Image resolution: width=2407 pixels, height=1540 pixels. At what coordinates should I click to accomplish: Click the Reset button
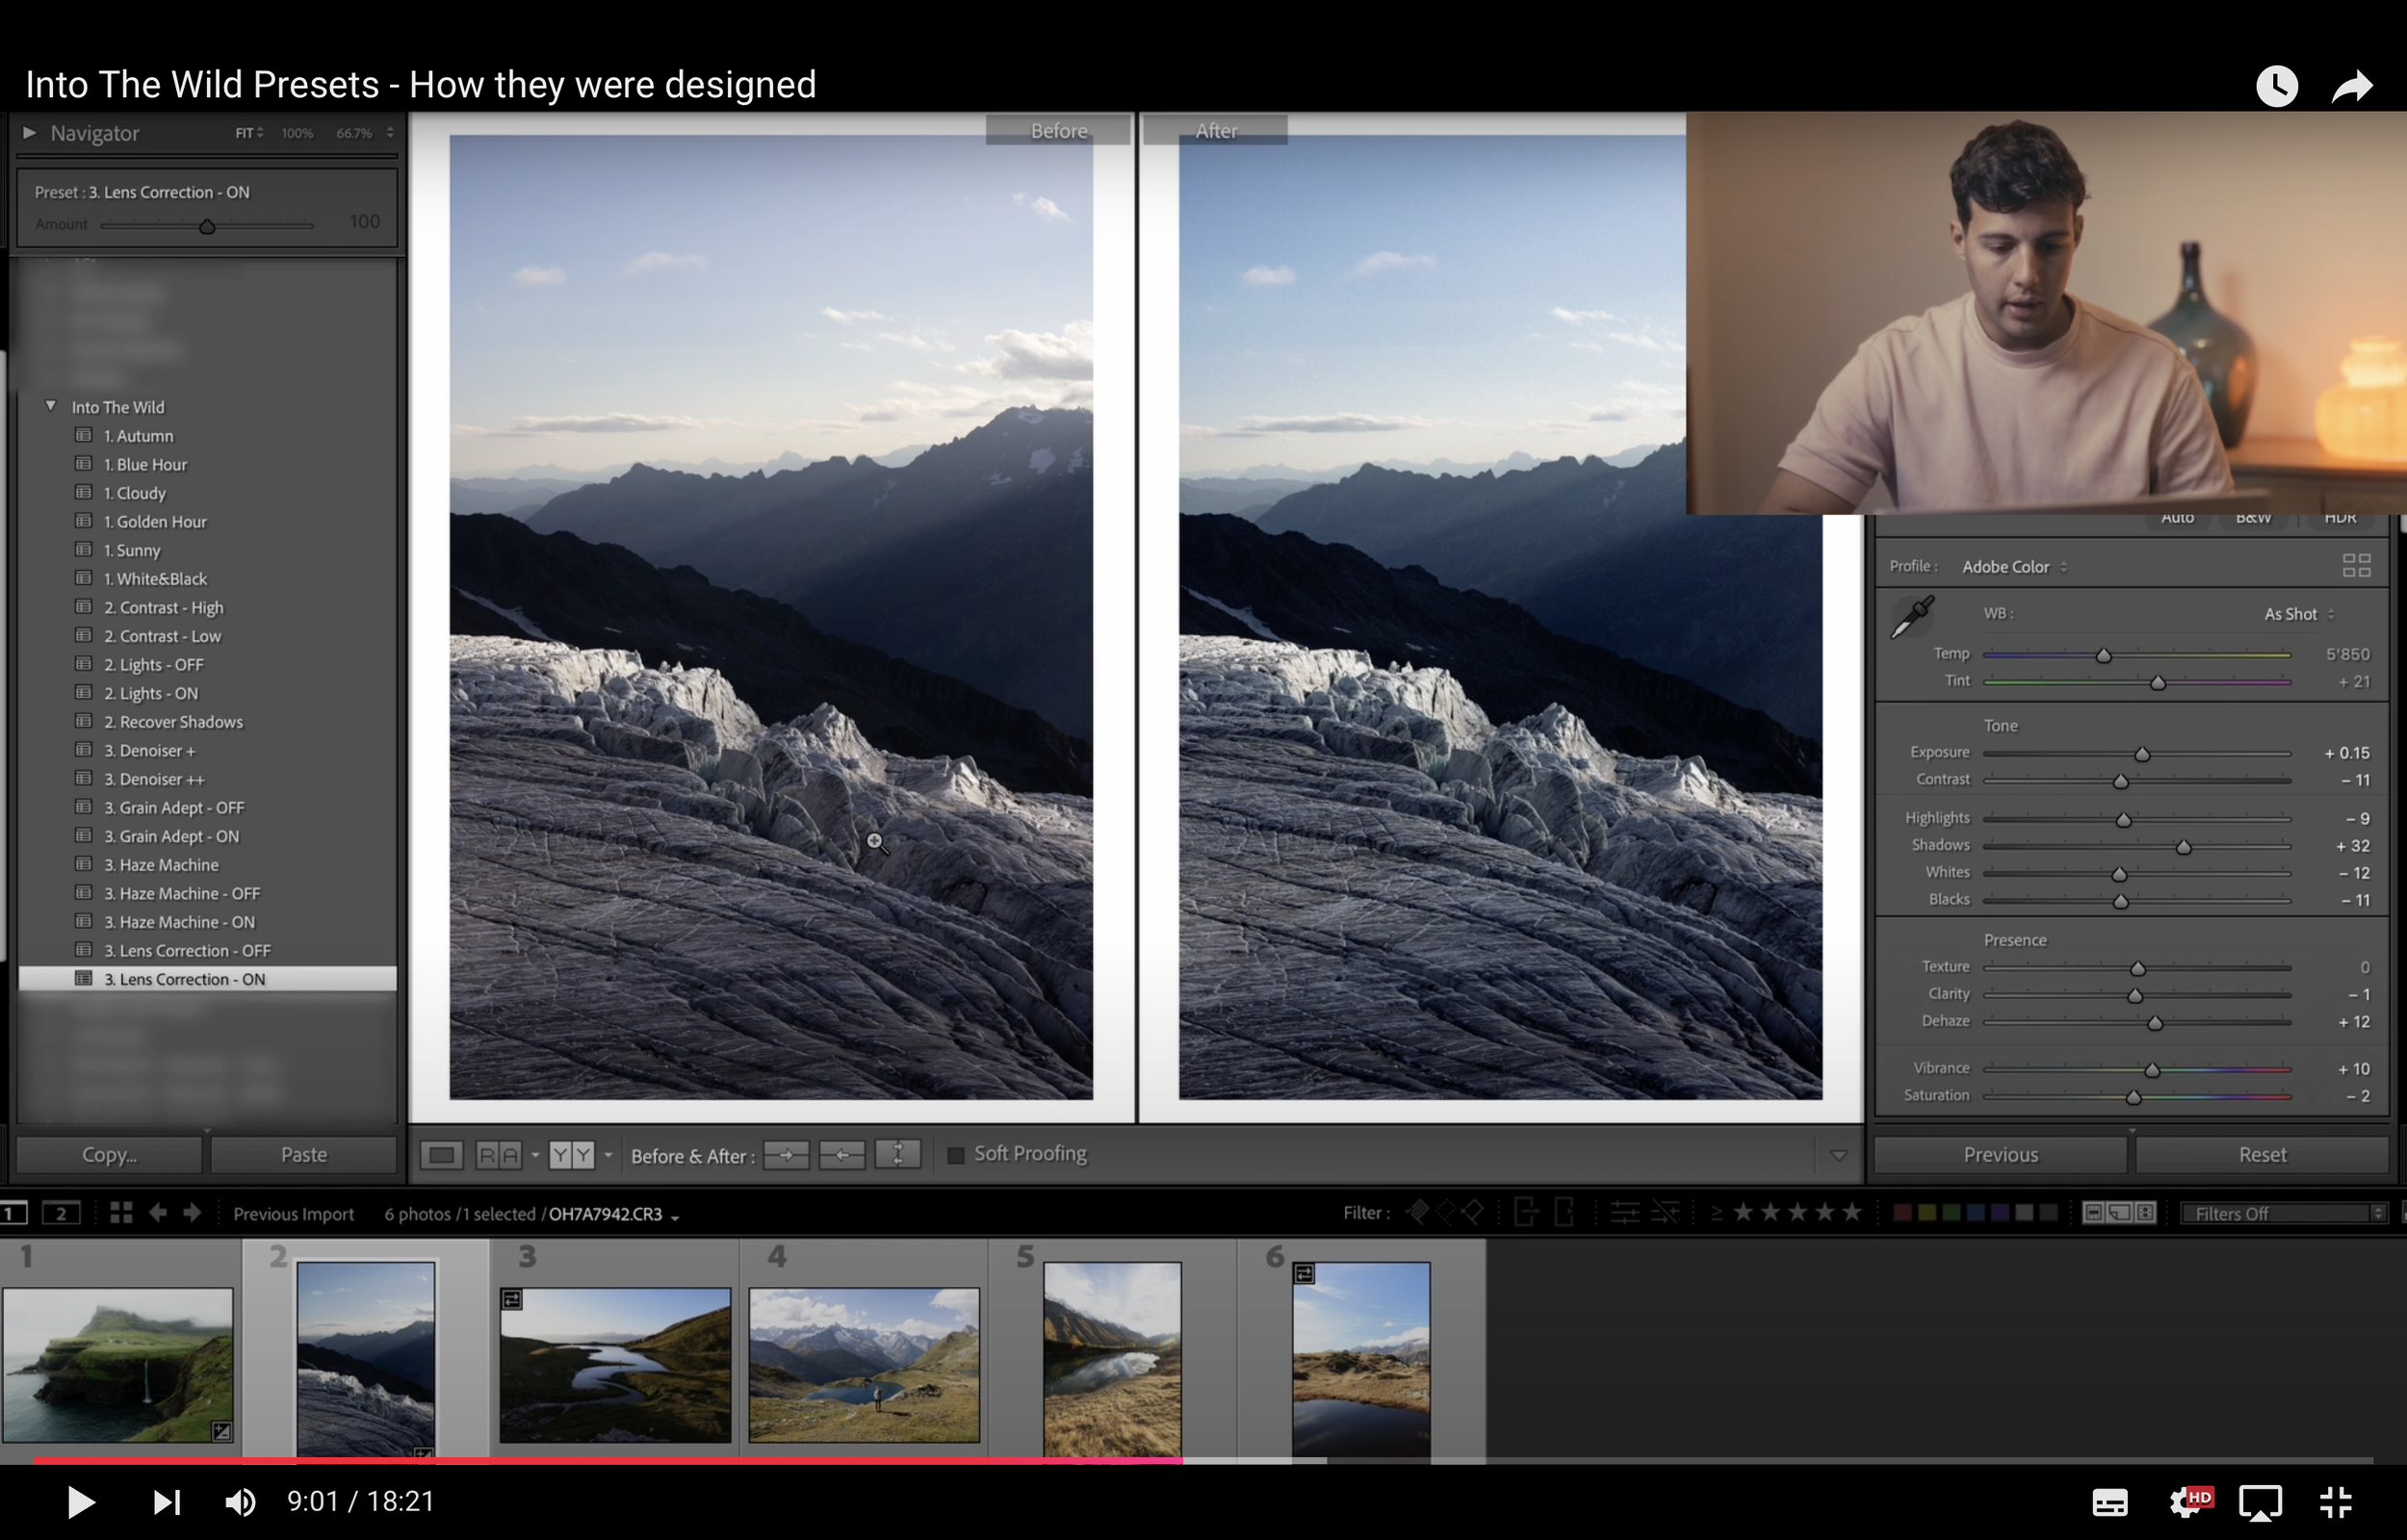click(2261, 1155)
